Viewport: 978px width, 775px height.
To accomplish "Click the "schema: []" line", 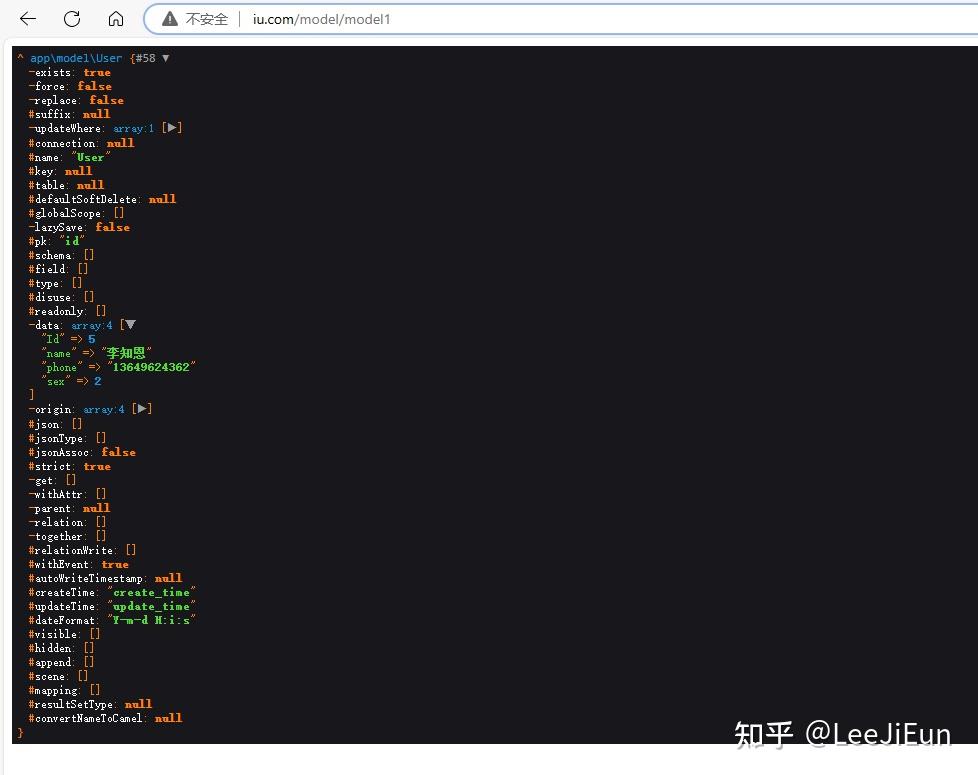I will [x=61, y=255].
